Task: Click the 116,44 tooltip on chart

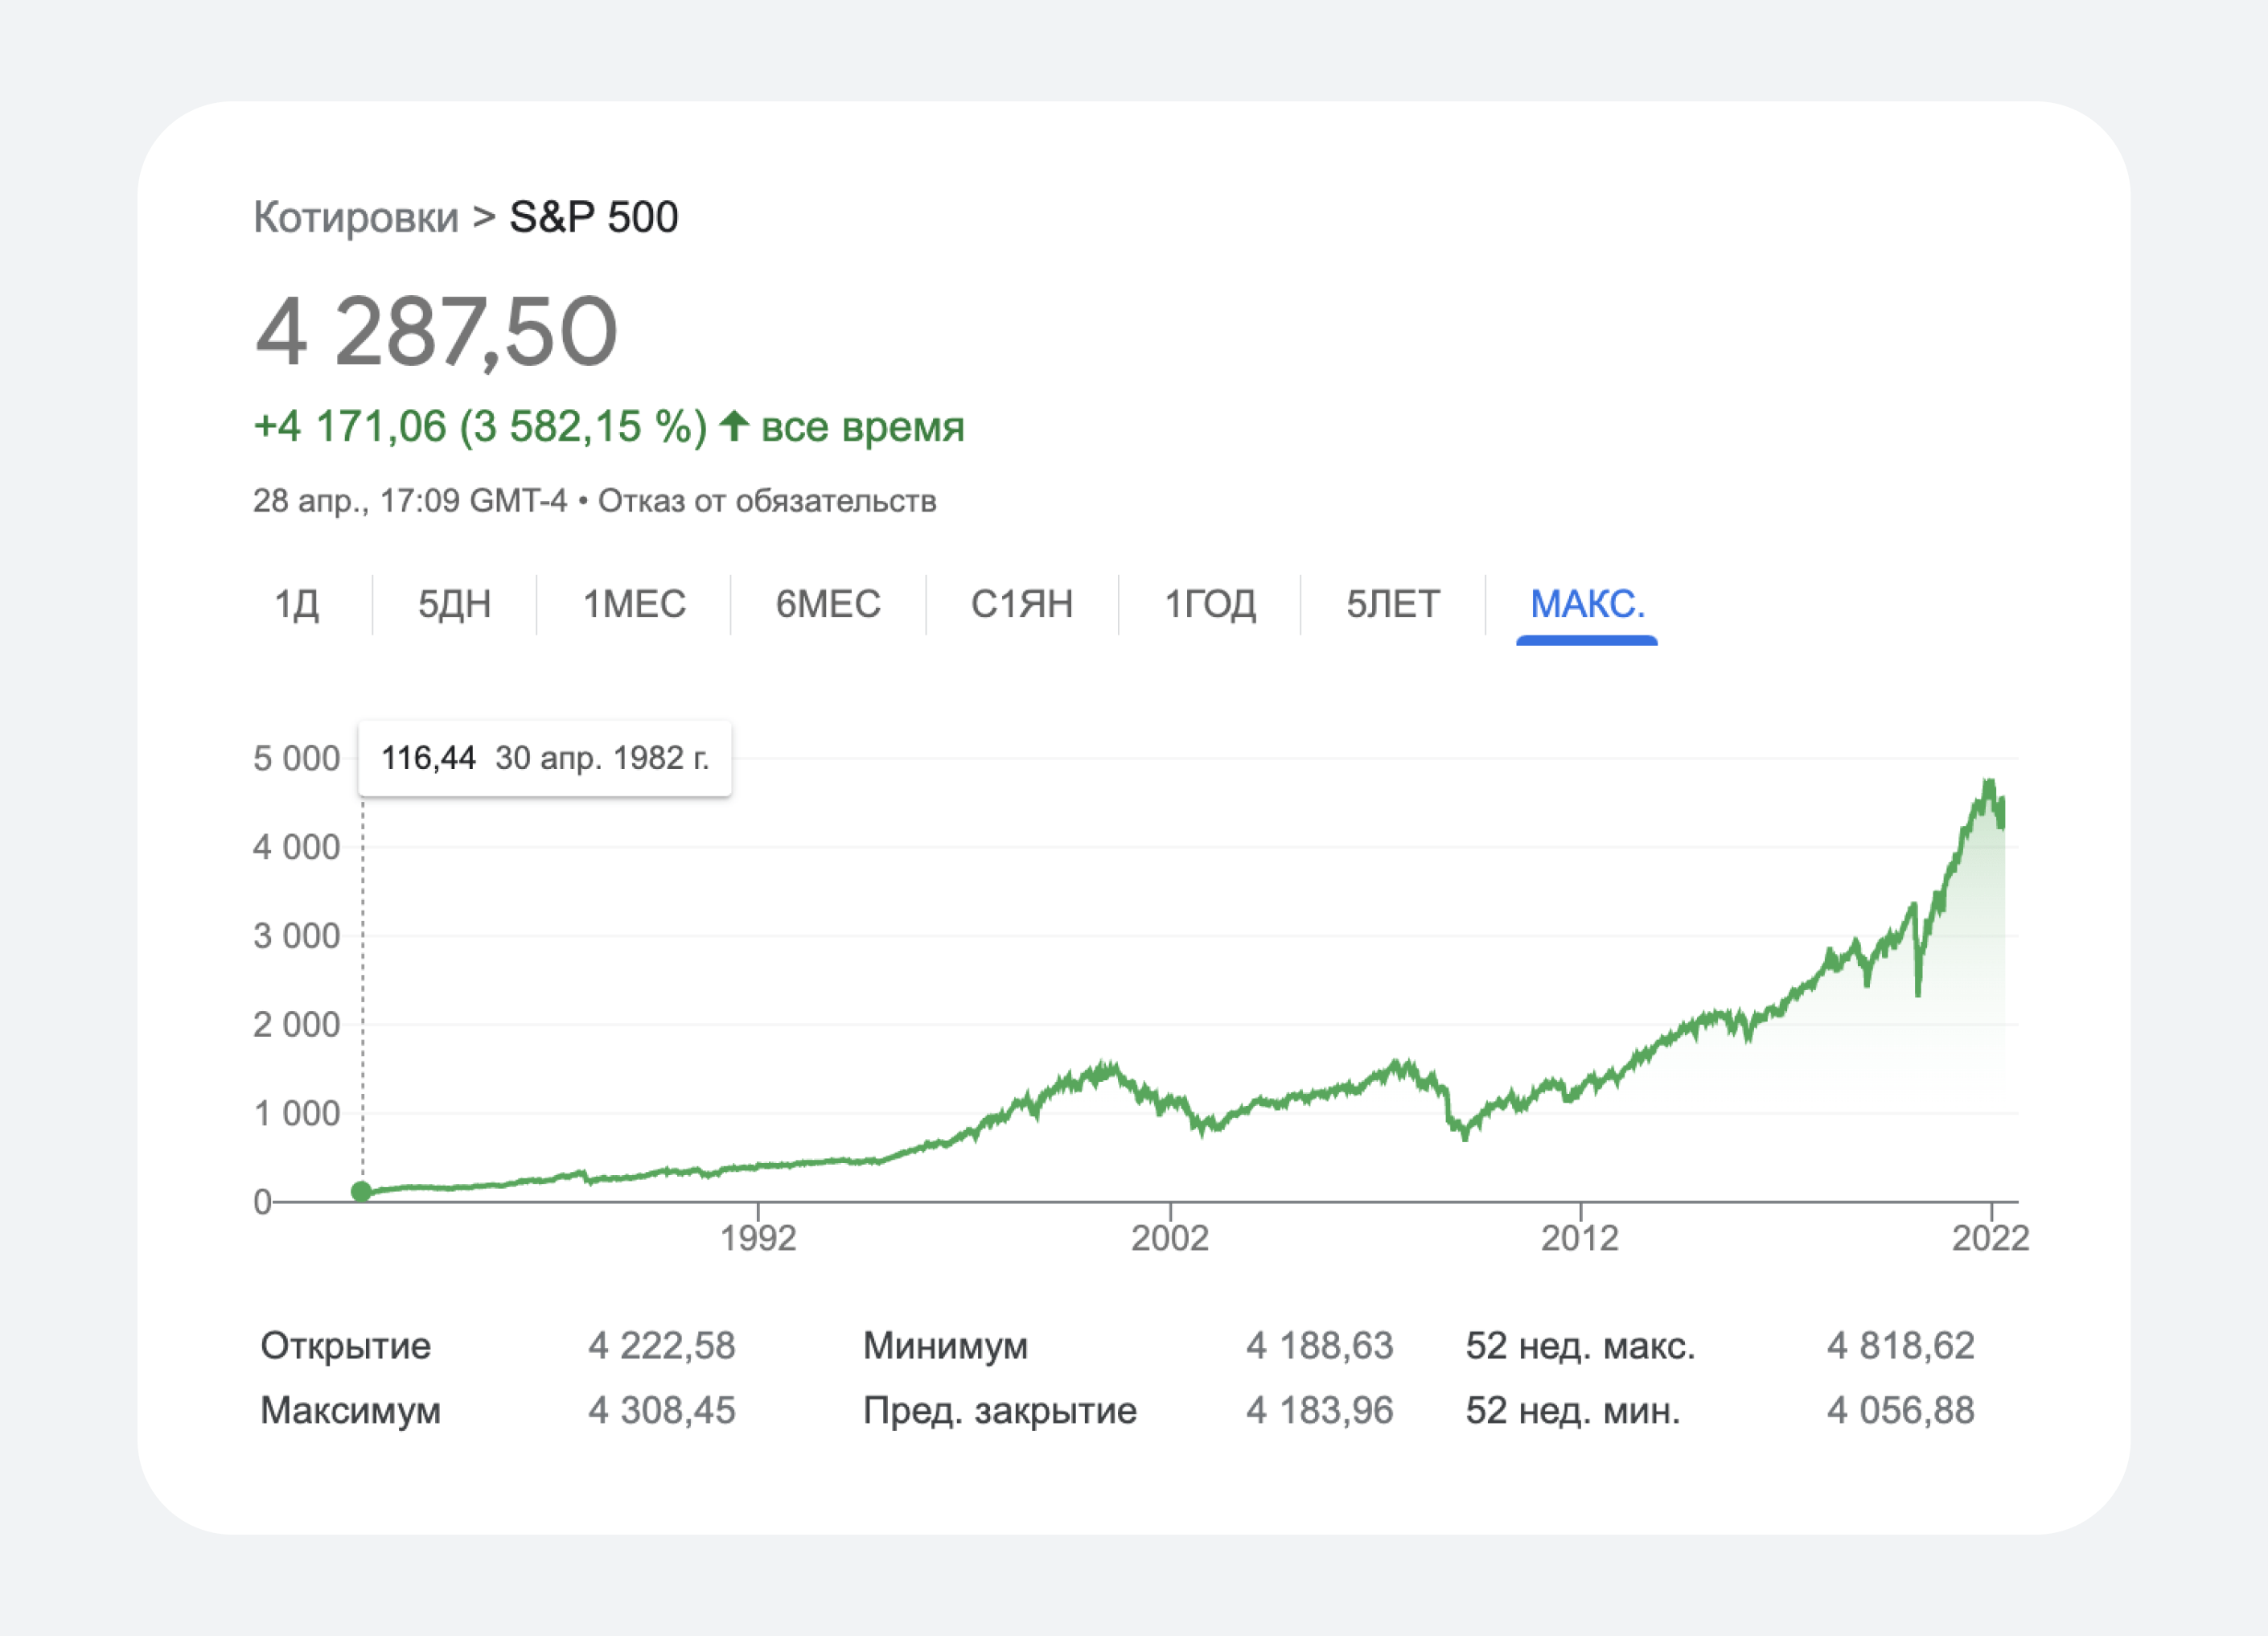Action: 545,758
